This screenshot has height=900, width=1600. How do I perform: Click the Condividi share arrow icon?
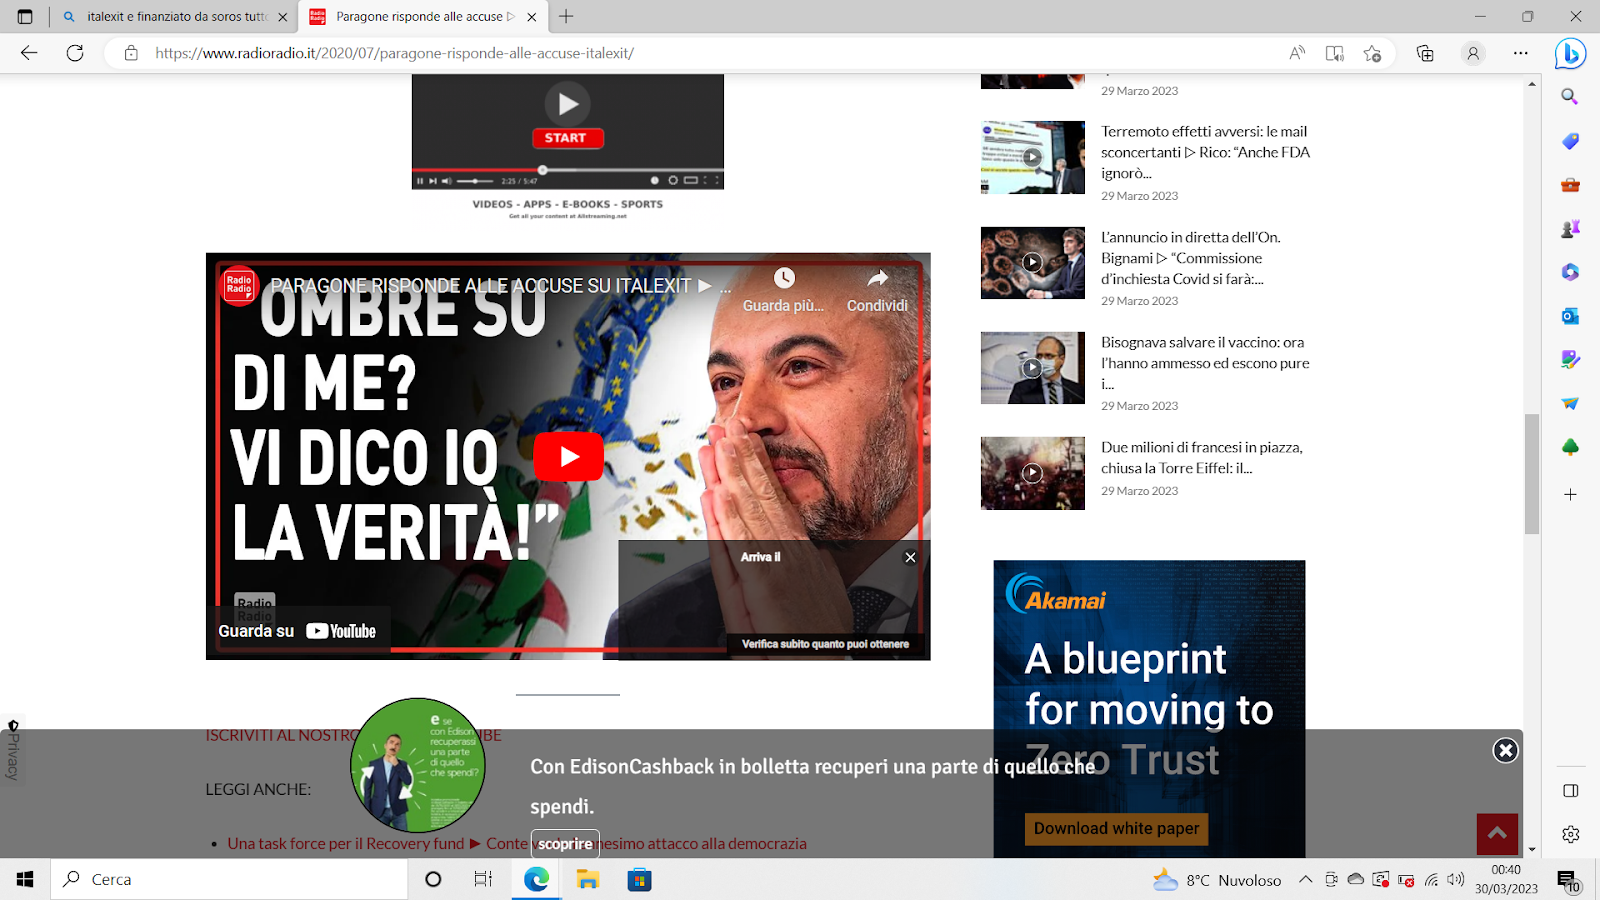click(x=877, y=278)
